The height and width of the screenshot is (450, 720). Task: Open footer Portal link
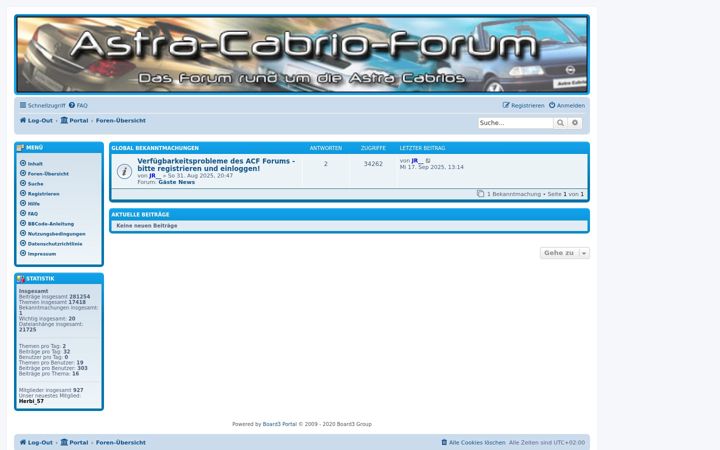[x=74, y=443]
